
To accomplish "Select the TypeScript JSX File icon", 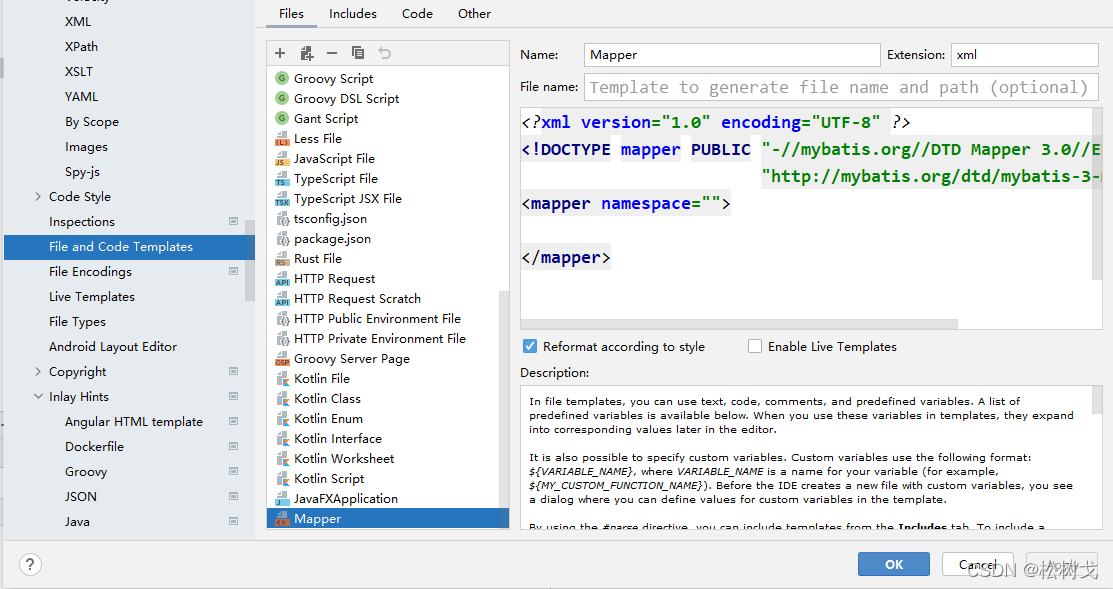I will (282, 198).
